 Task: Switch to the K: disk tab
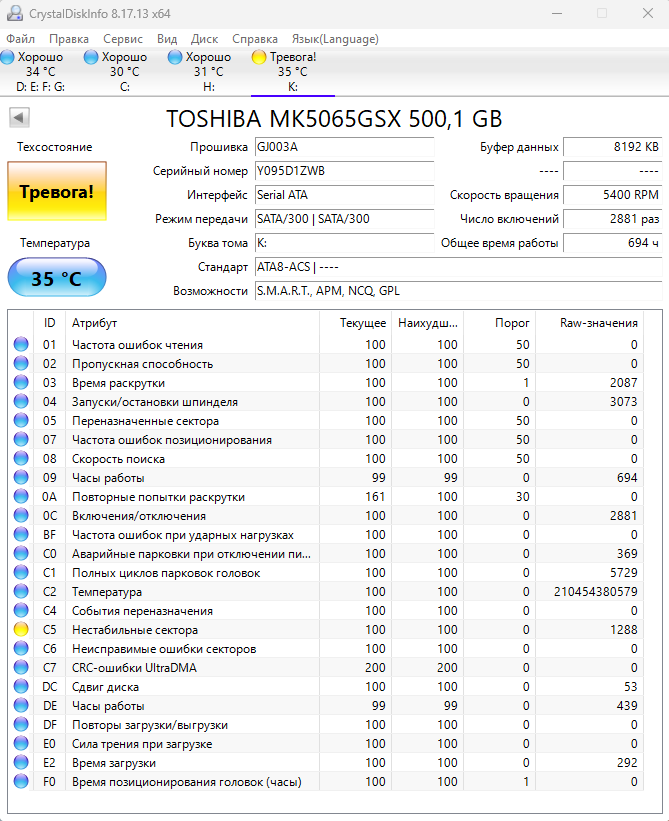coord(293,72)
